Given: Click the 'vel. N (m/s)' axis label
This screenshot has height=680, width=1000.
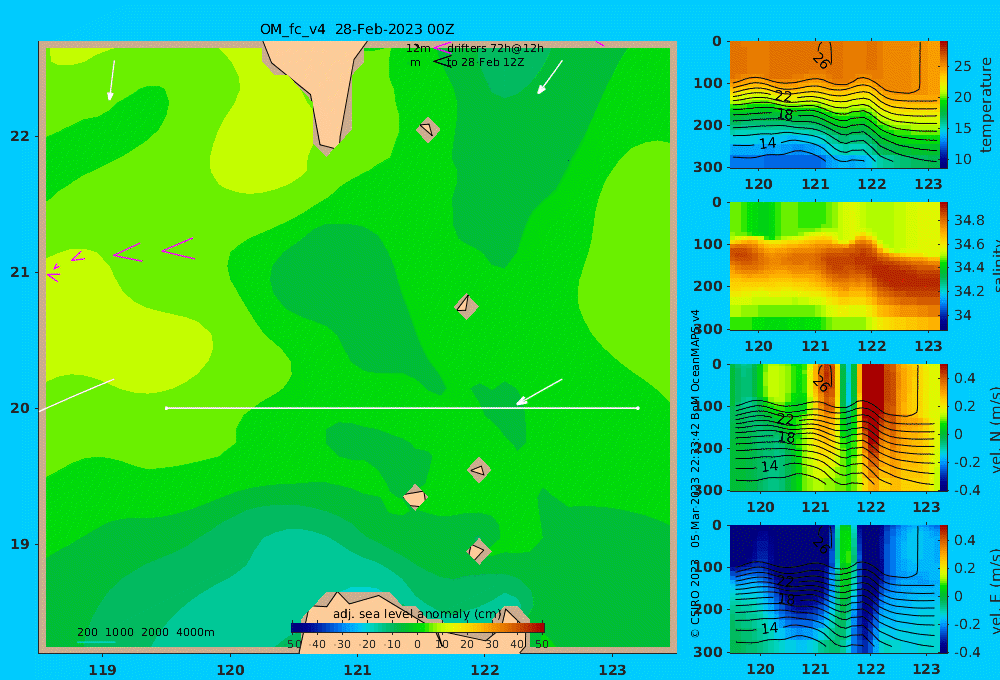Looking at the screenshot, I should click(995, 429).
